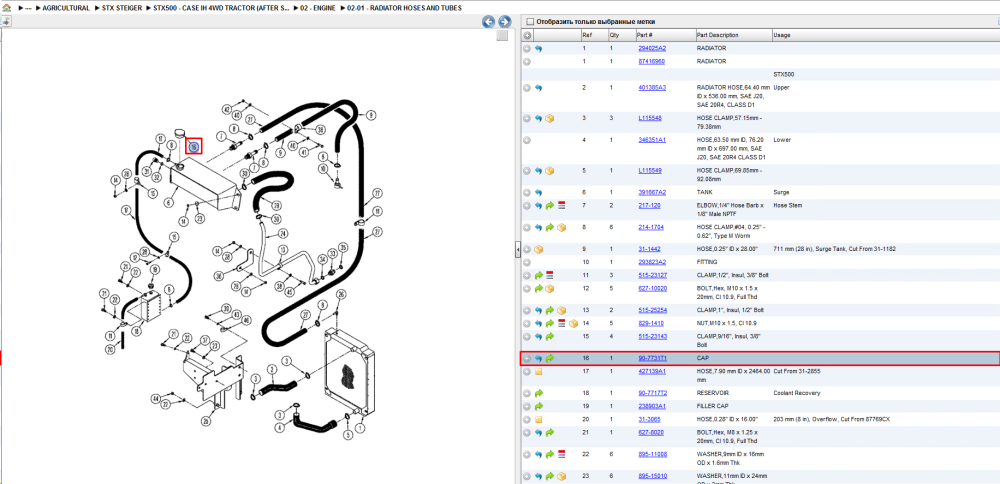Toggle select-all circle in table header
The height and width of the screenshot is (484, 1000).
click(x=527, y=35)
